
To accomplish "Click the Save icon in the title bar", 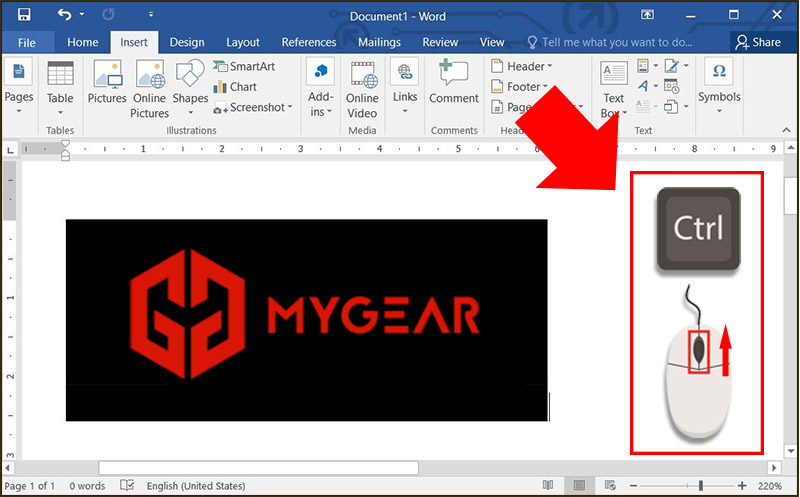I will coord(23,15).
